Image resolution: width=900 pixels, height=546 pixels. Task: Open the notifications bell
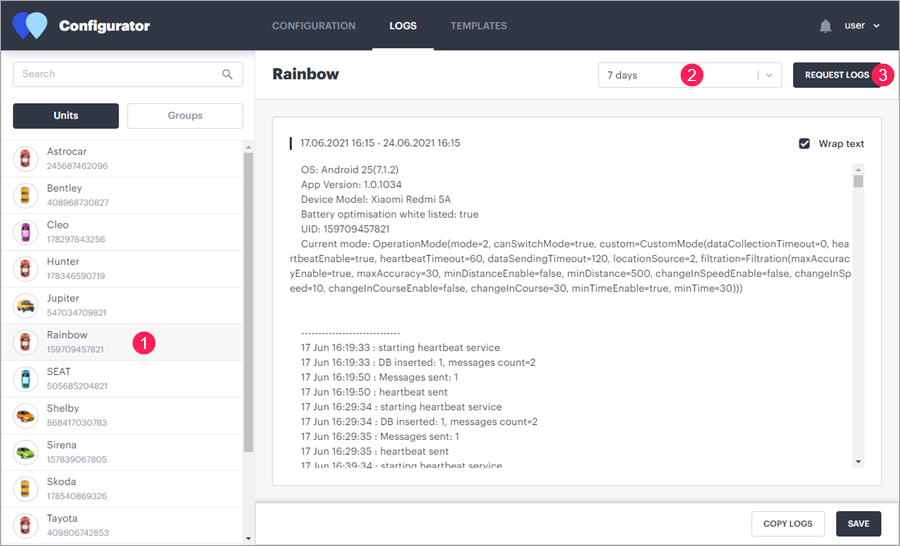point(825,26)
